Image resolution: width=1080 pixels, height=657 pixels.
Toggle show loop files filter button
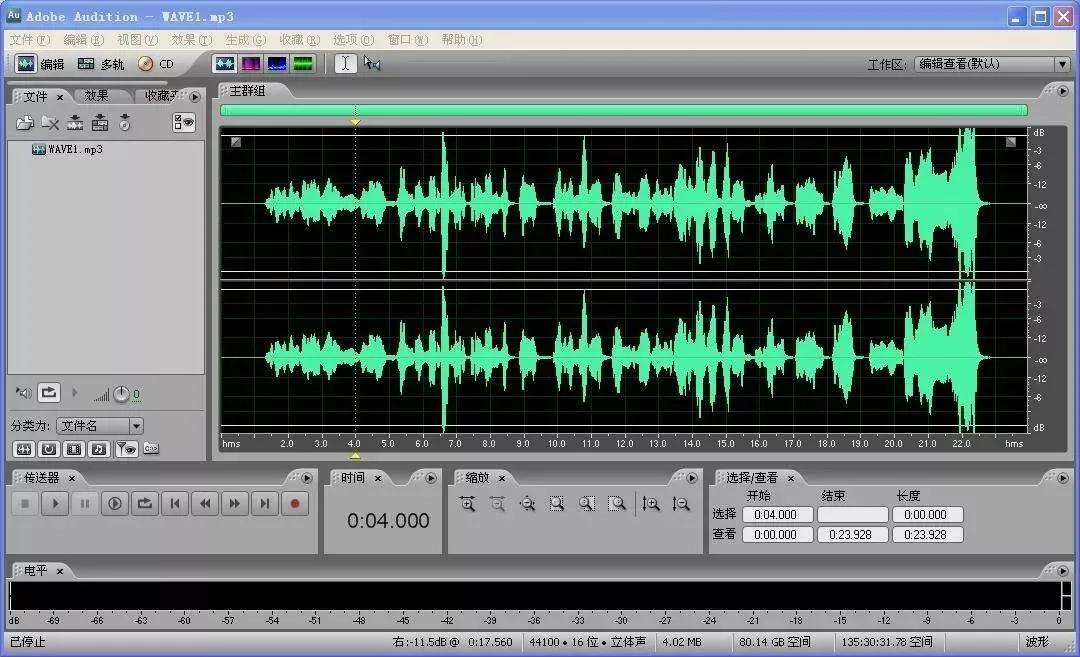click(48, 449)
